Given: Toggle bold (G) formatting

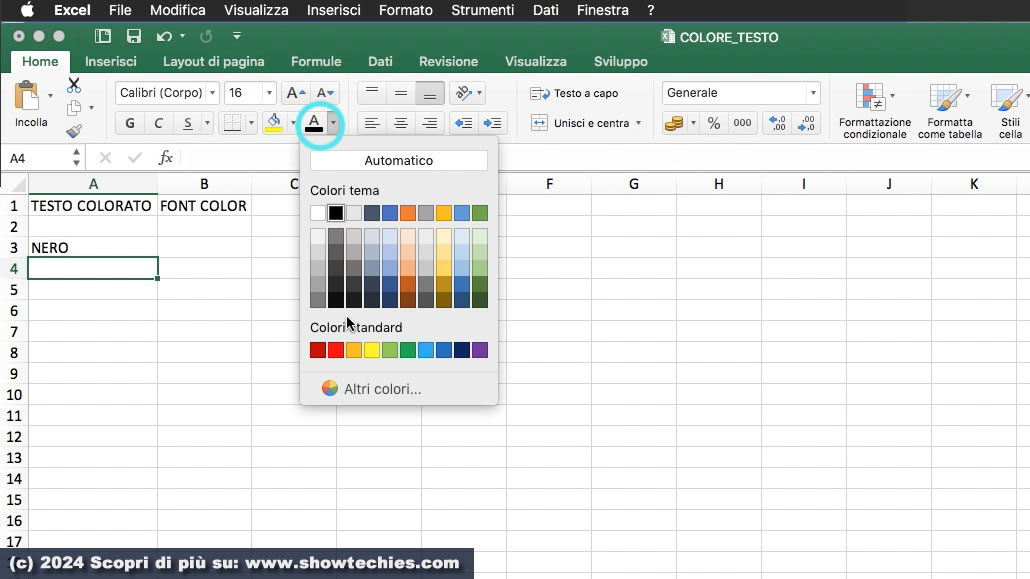Looking at the screenshot, I should pyautogui.click(x=130, y=123).
